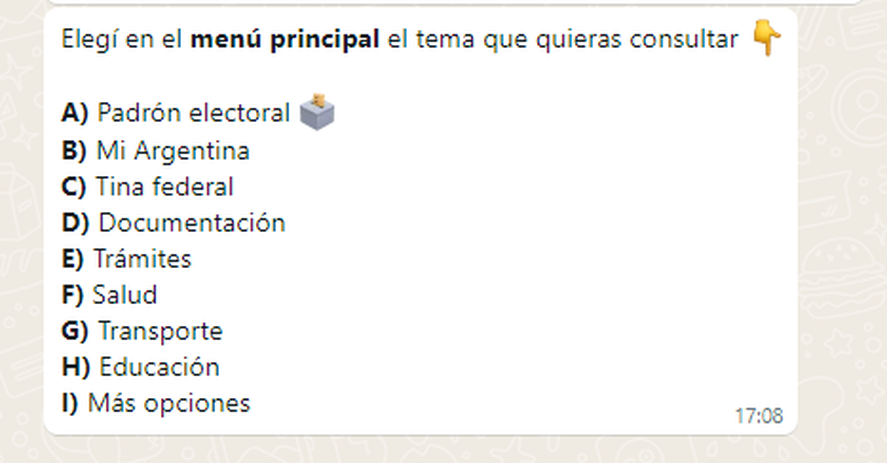Click the pointing-down hand emoji
Viewport: 887px width, 463px height.
click(767, 38)
